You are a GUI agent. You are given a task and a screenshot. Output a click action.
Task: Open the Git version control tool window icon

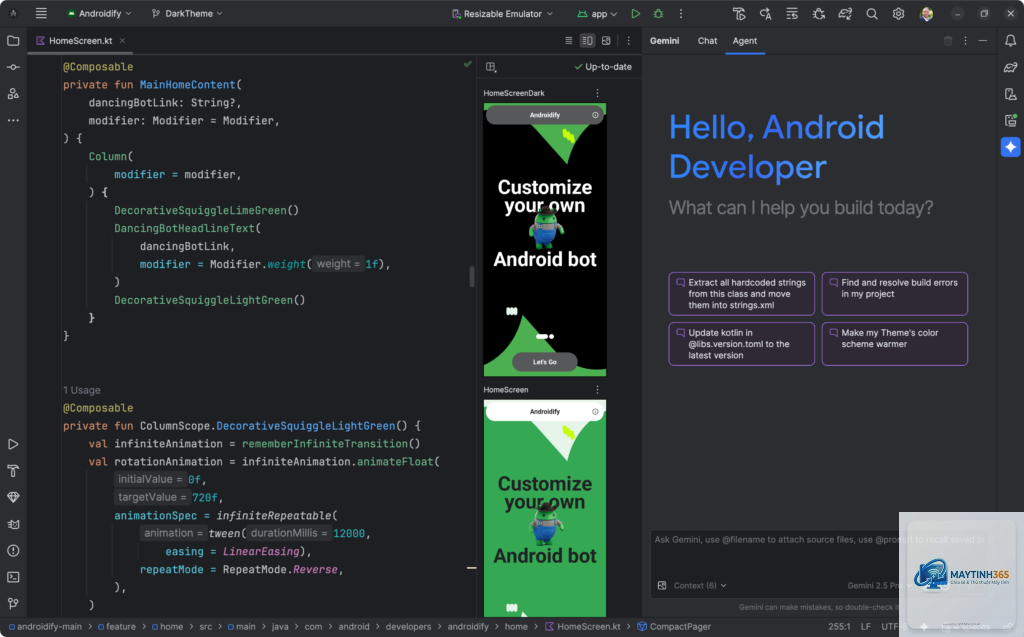click(x=13, y=604)
